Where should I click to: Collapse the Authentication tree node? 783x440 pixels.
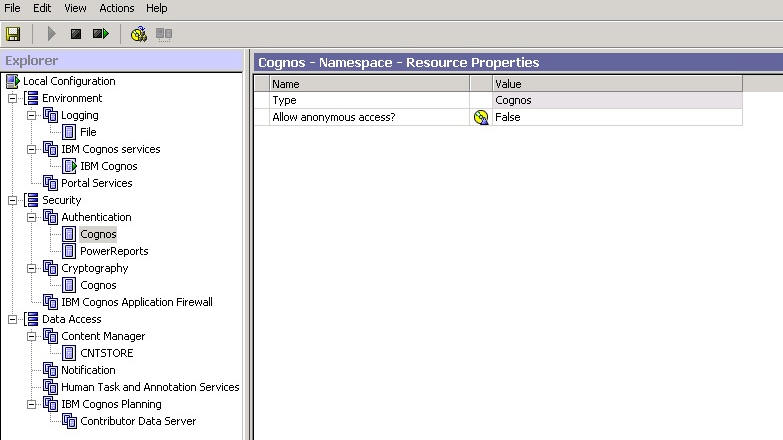[x=31, y=217]
